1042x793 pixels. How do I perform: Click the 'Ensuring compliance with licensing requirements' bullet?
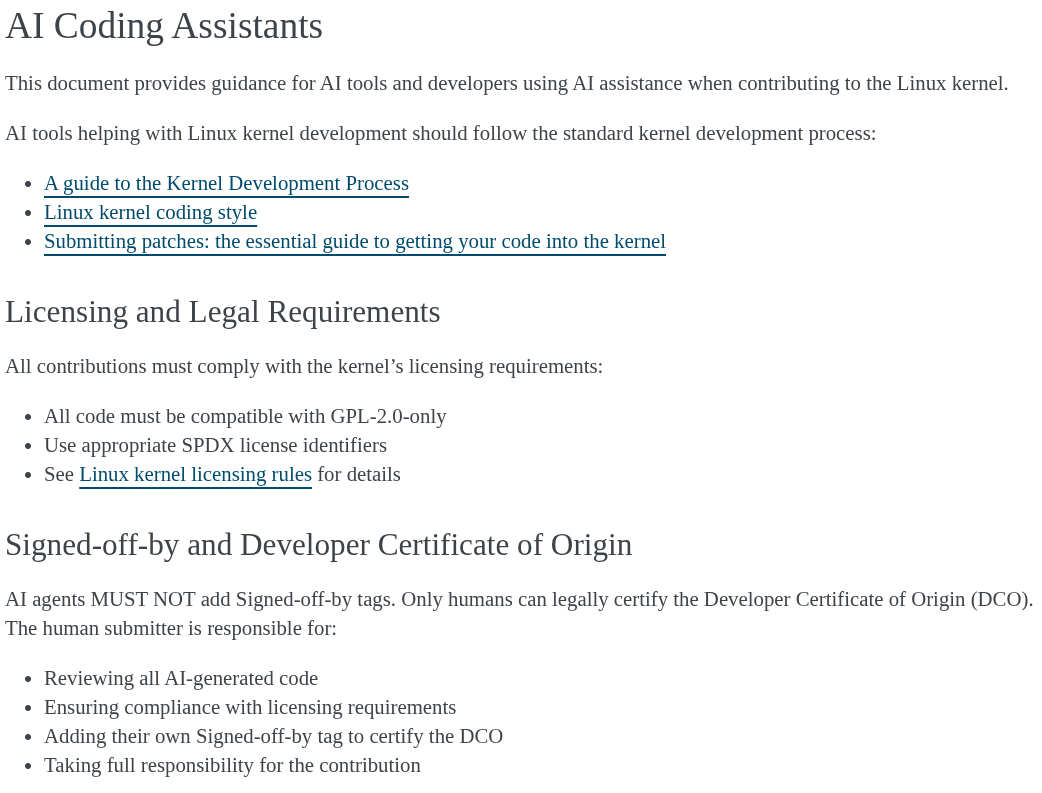(250, 707)
